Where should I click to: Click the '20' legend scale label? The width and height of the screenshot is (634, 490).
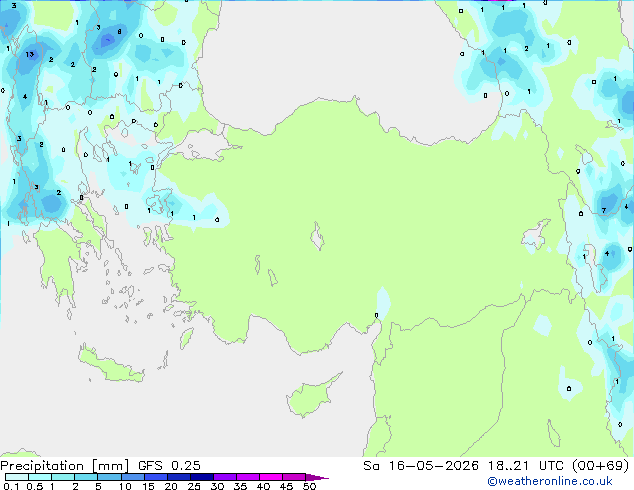171,486
